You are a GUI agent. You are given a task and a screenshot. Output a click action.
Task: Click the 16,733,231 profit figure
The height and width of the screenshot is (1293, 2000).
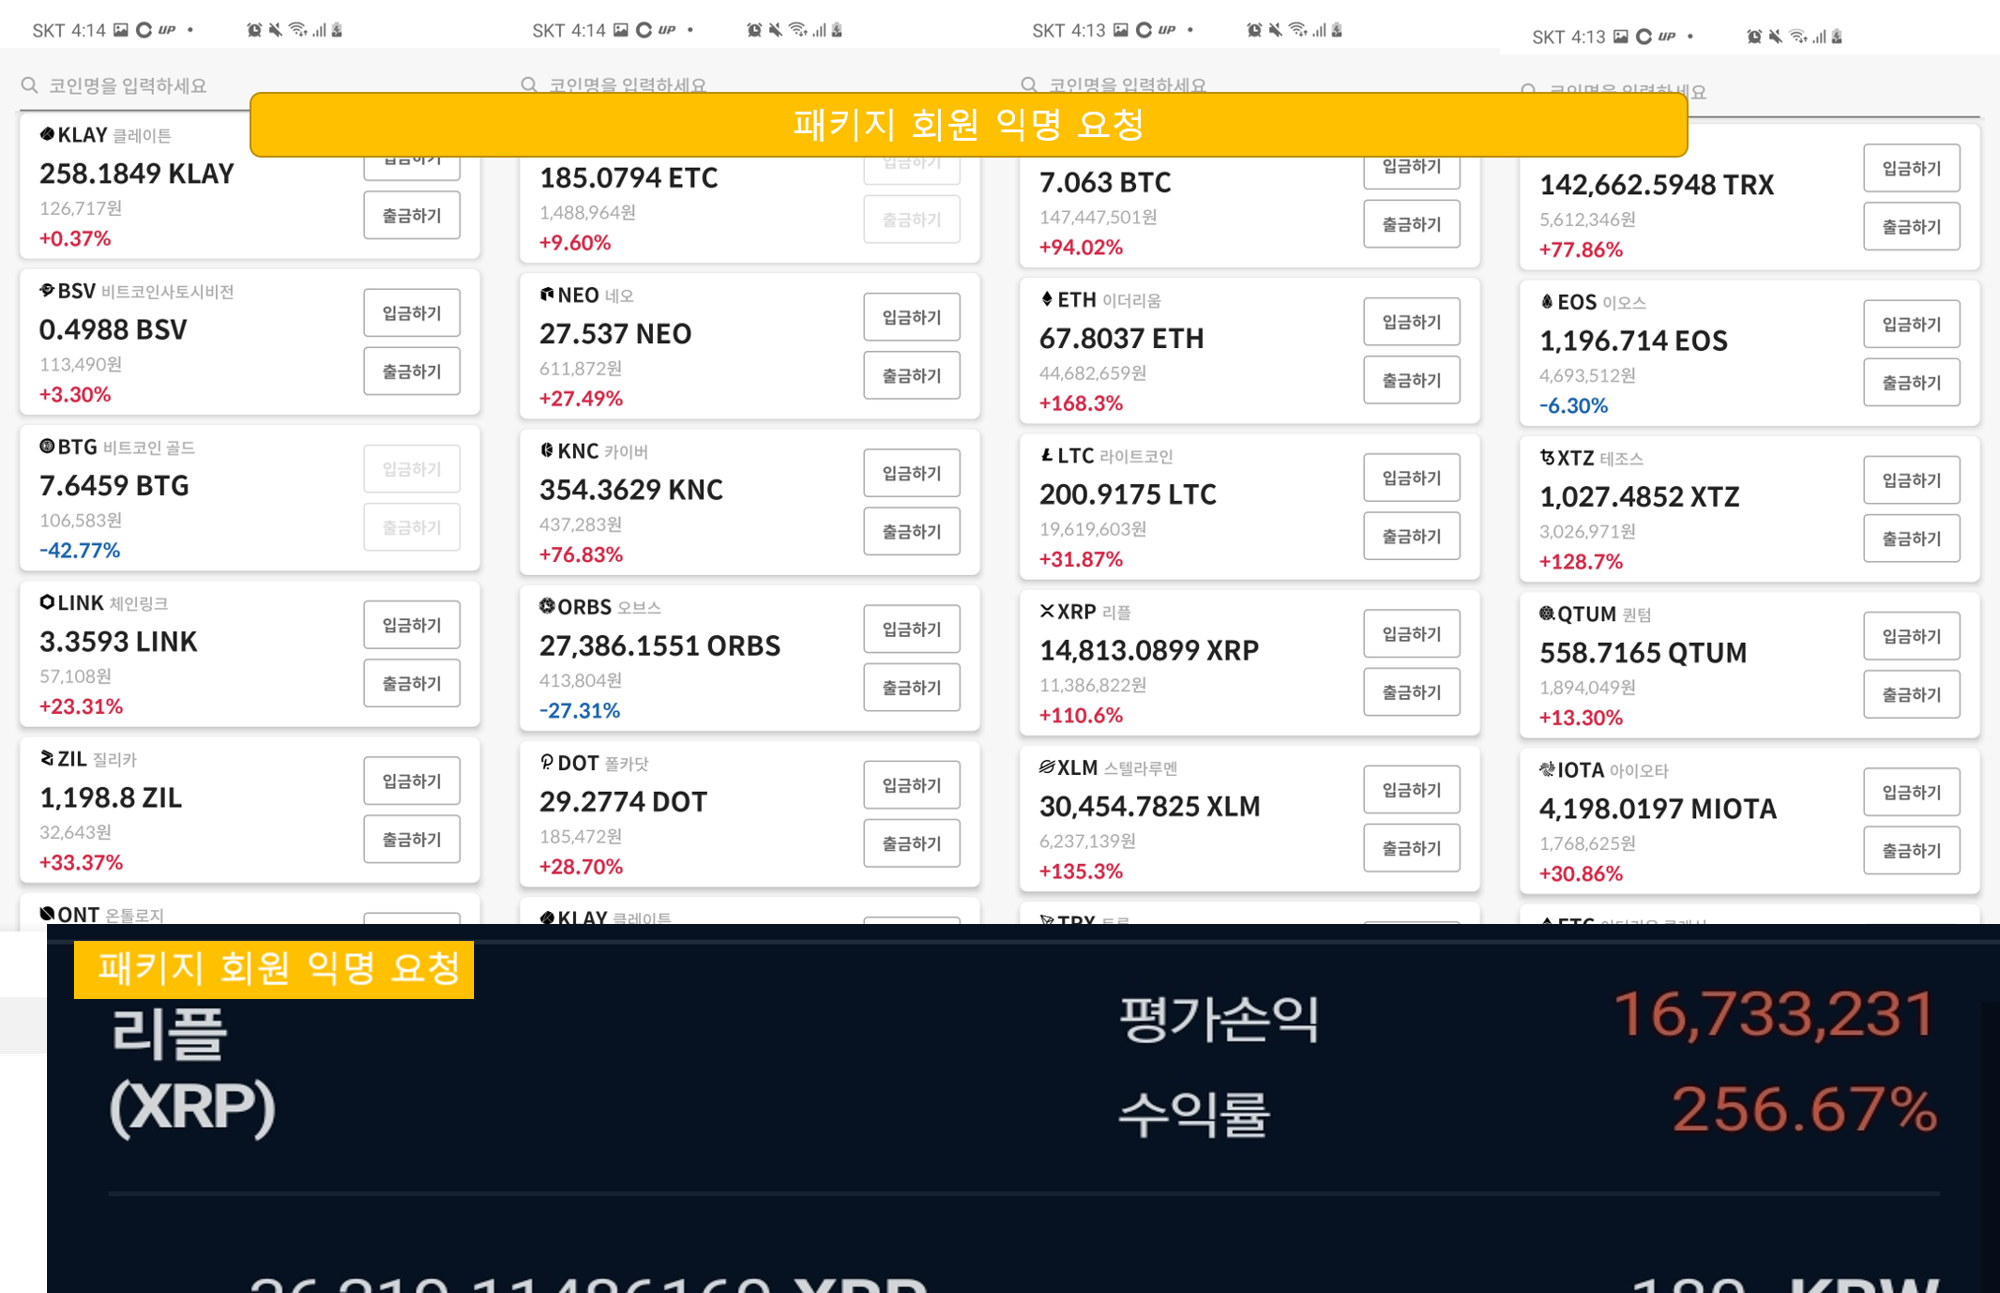click(1775, 1014)
